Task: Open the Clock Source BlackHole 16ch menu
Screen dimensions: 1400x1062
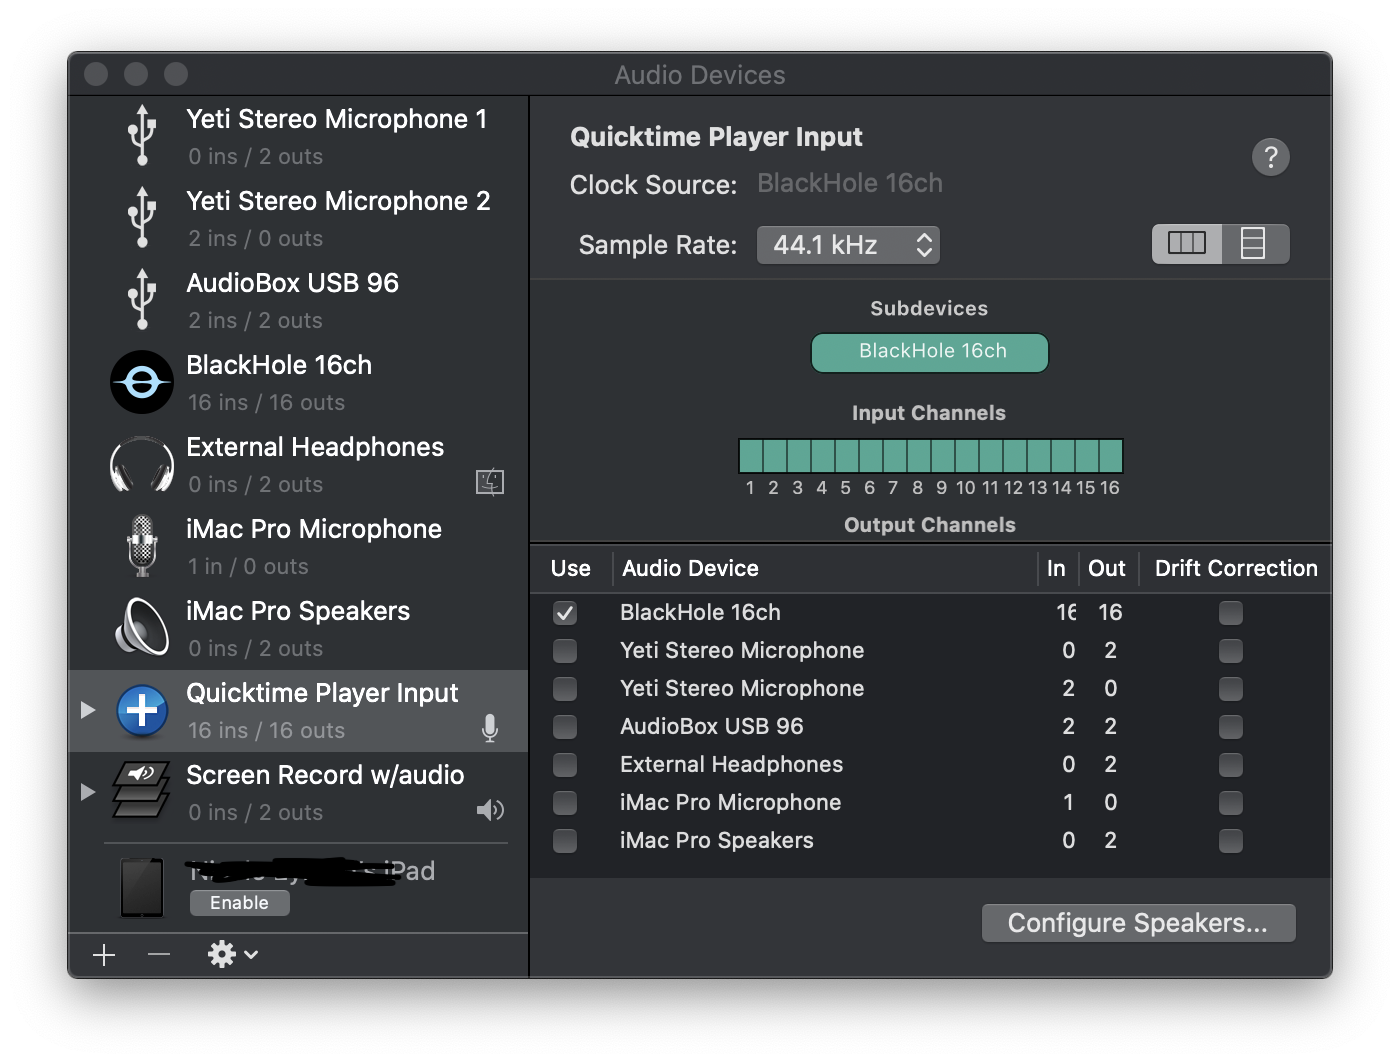Action: pyautogui.click(x=850, y=184)
